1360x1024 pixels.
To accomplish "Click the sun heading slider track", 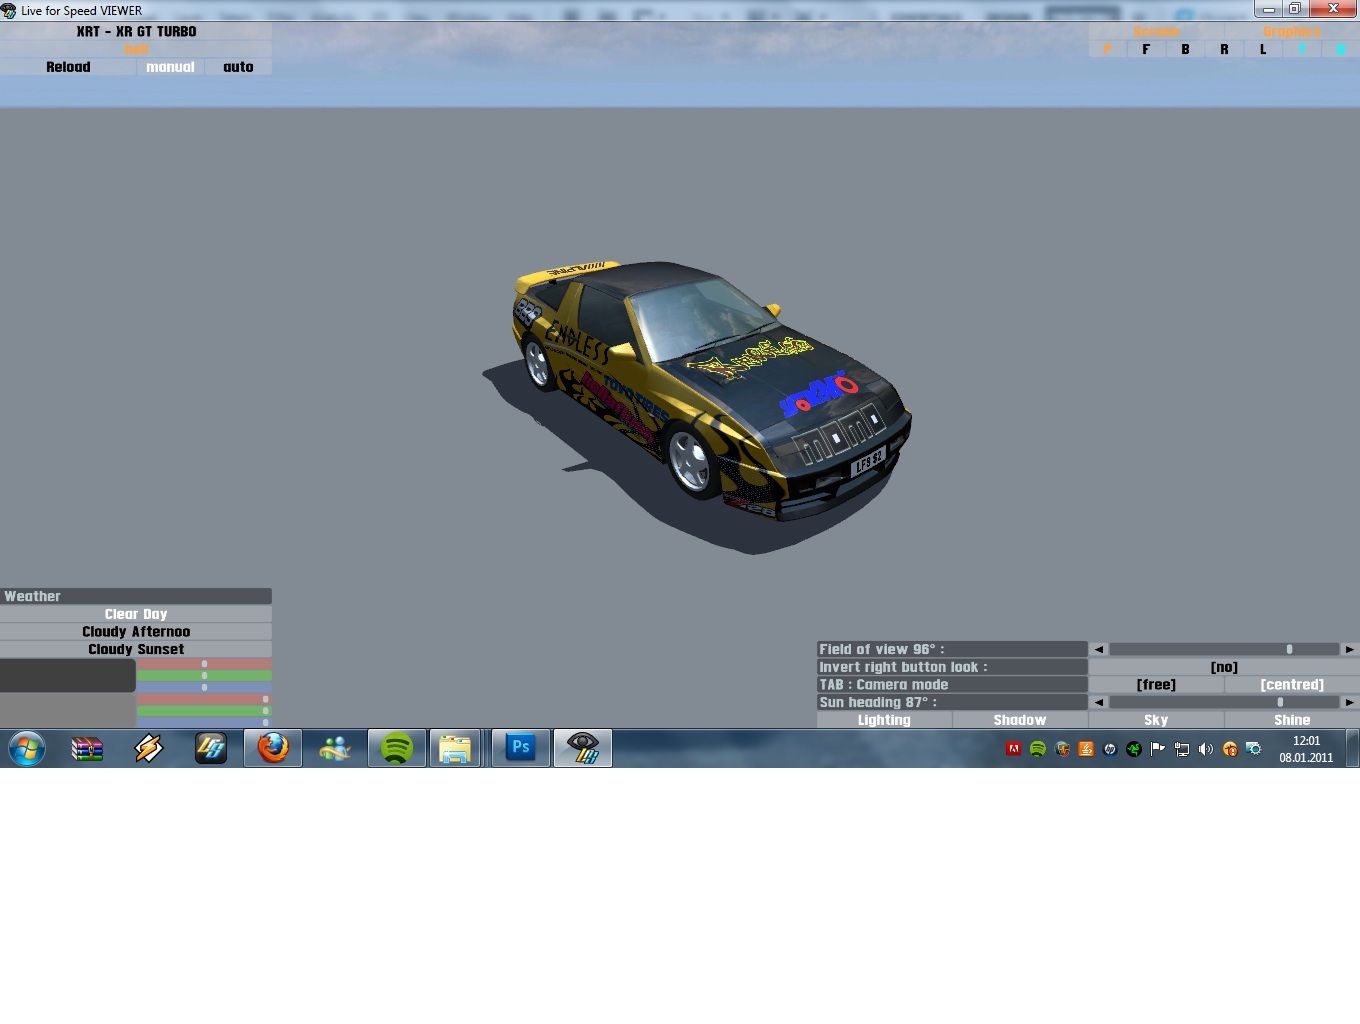I will pos(1224,702).
